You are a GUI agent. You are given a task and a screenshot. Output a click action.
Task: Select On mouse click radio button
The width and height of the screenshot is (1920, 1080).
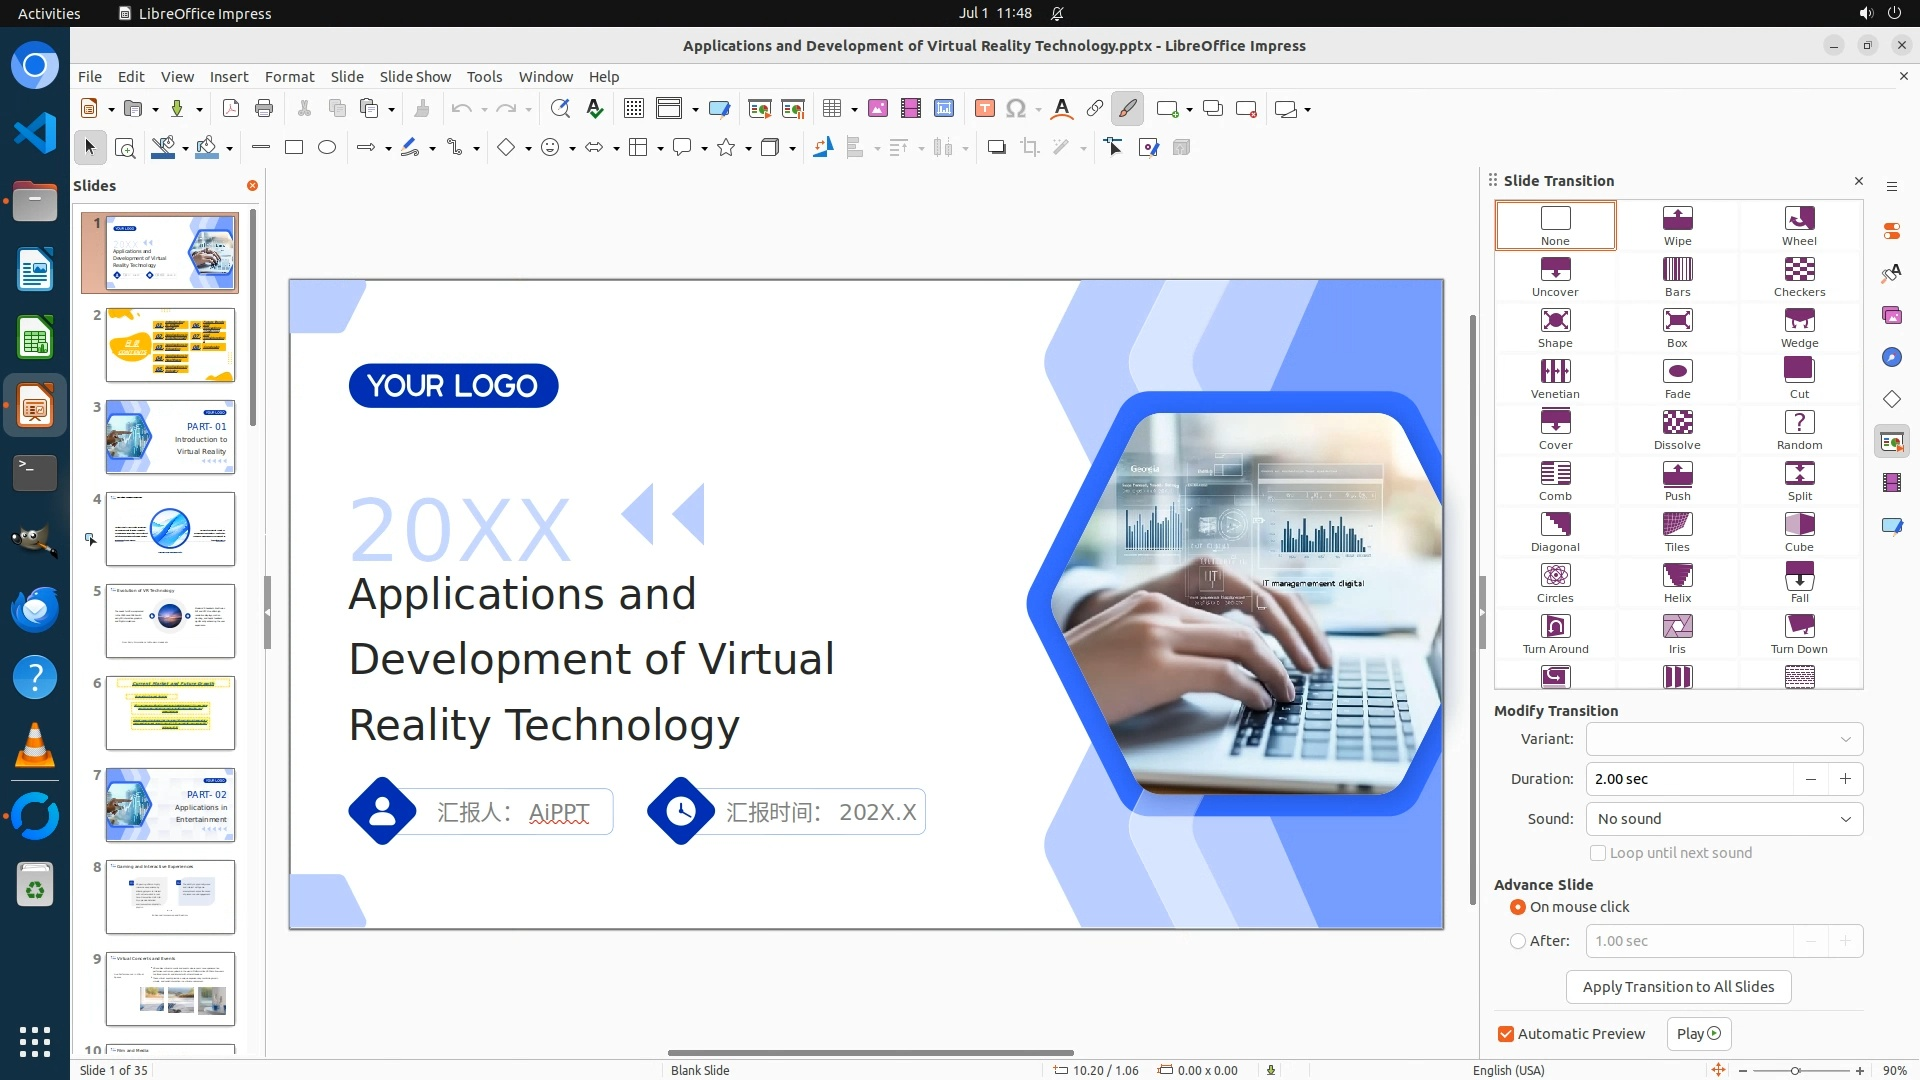[x=1518, y=907]
